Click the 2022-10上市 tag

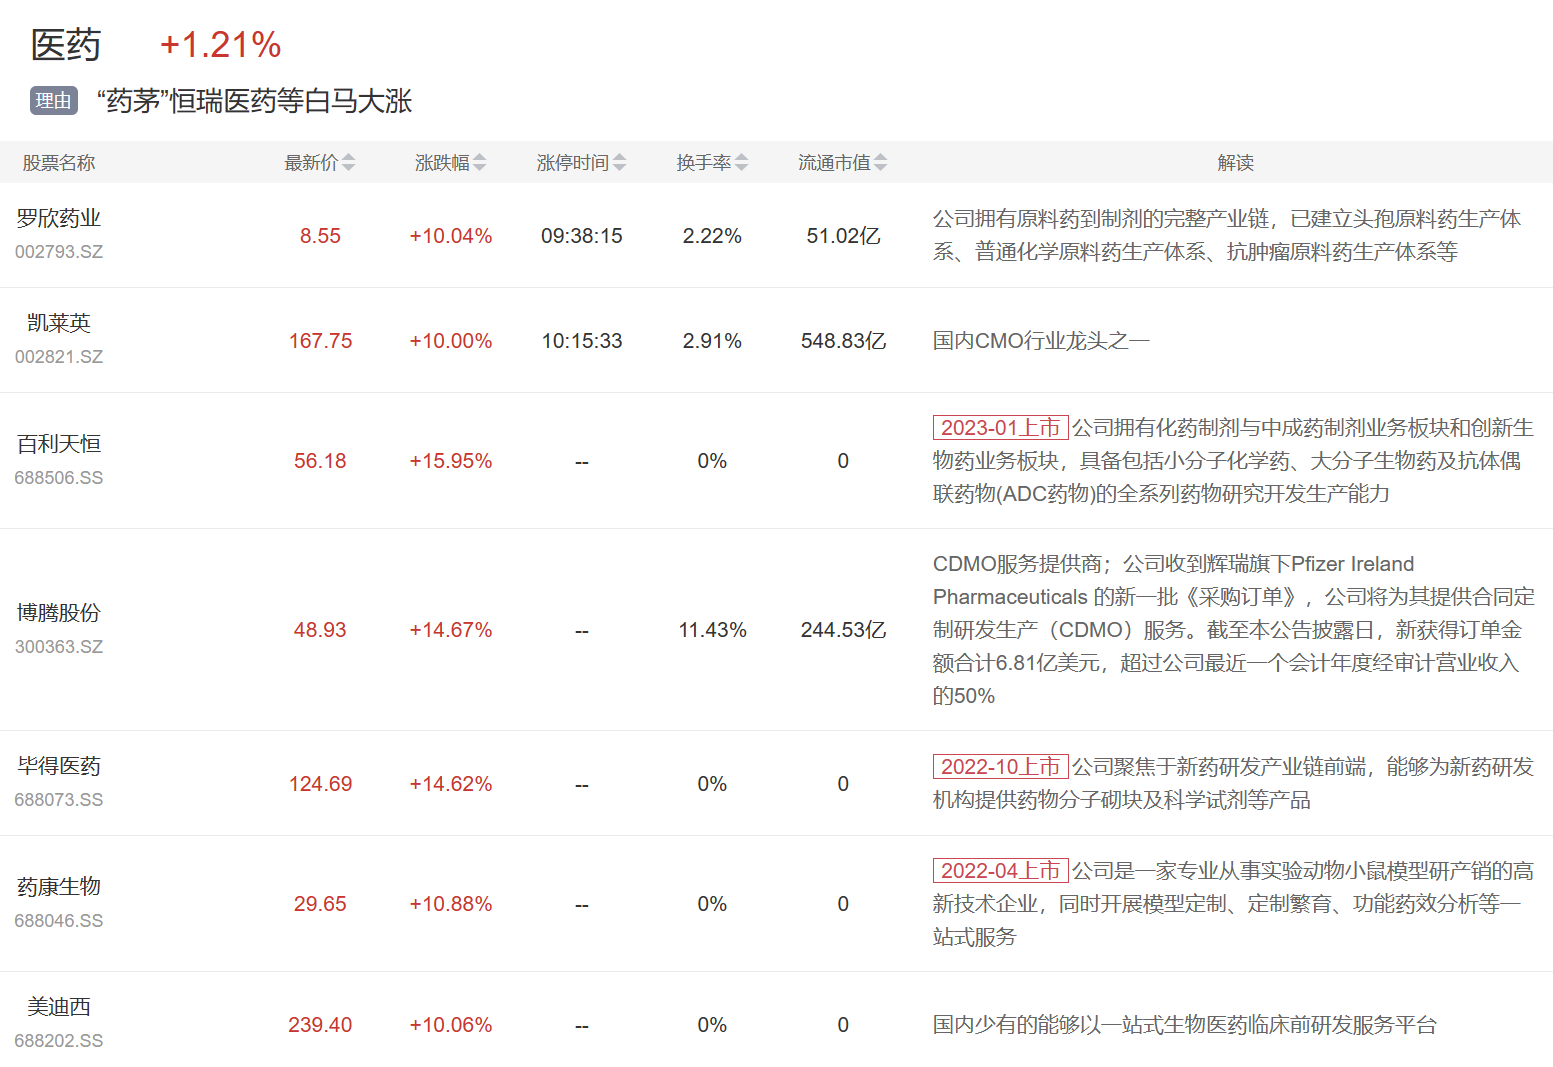pos(1000,767)
